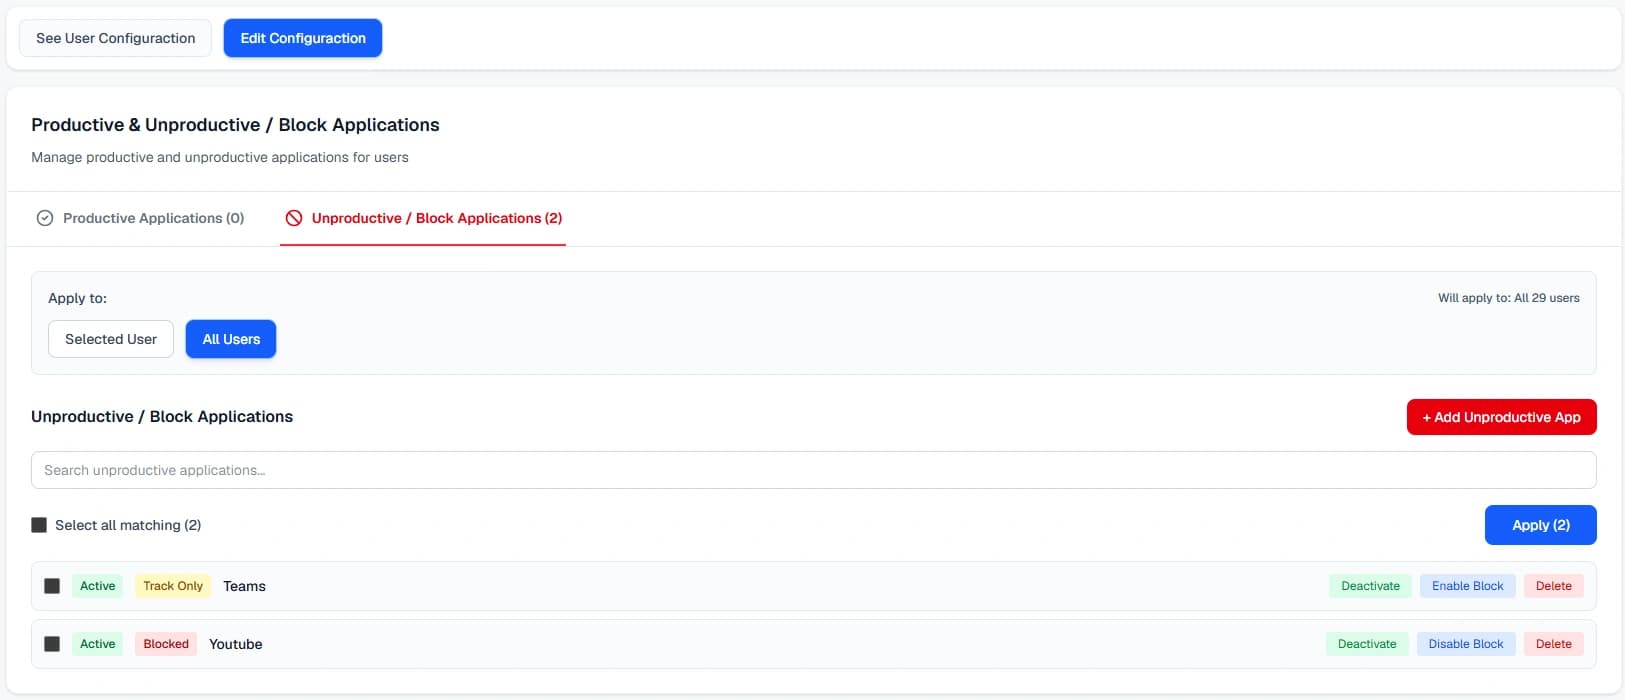1625x700 pixels.
Task: Click the Blocked badge for Youtube
Action: pyautogui.click(x=166, y=644)
